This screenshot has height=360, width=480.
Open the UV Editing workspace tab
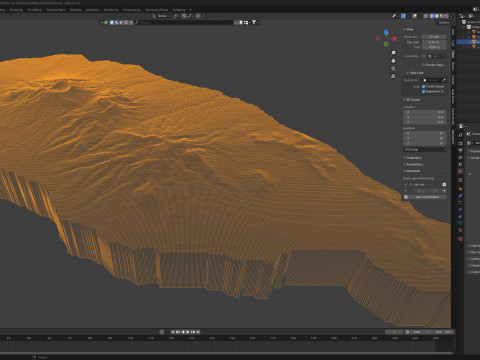click(35, 10)
